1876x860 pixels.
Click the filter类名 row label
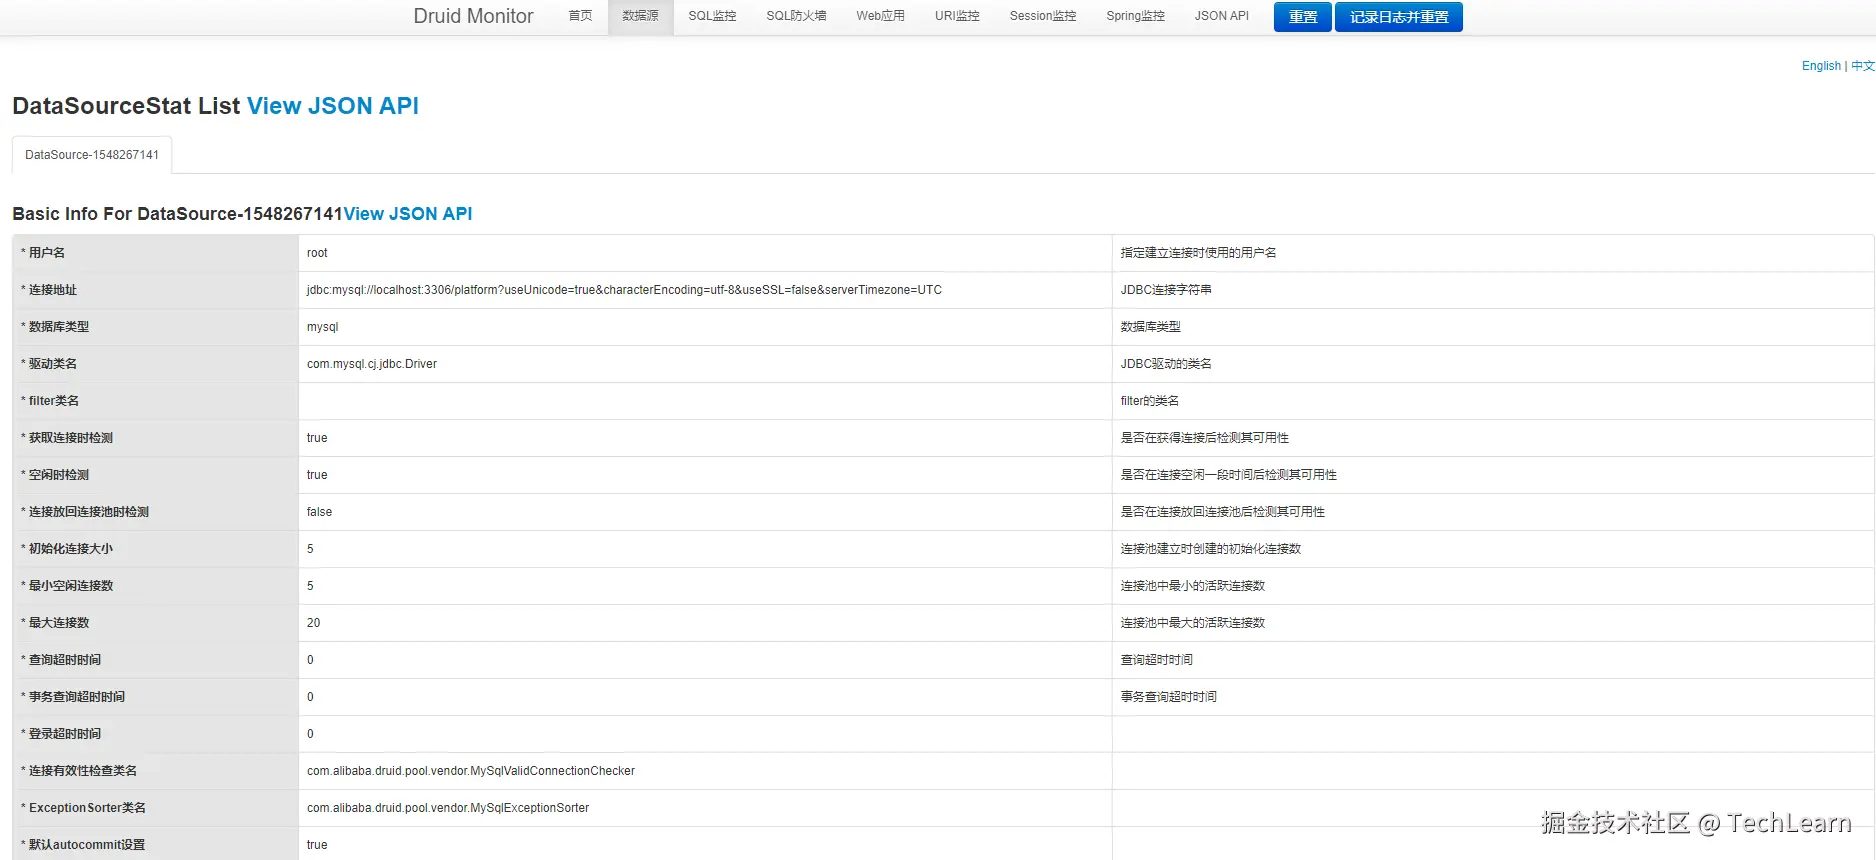[53, 401]
